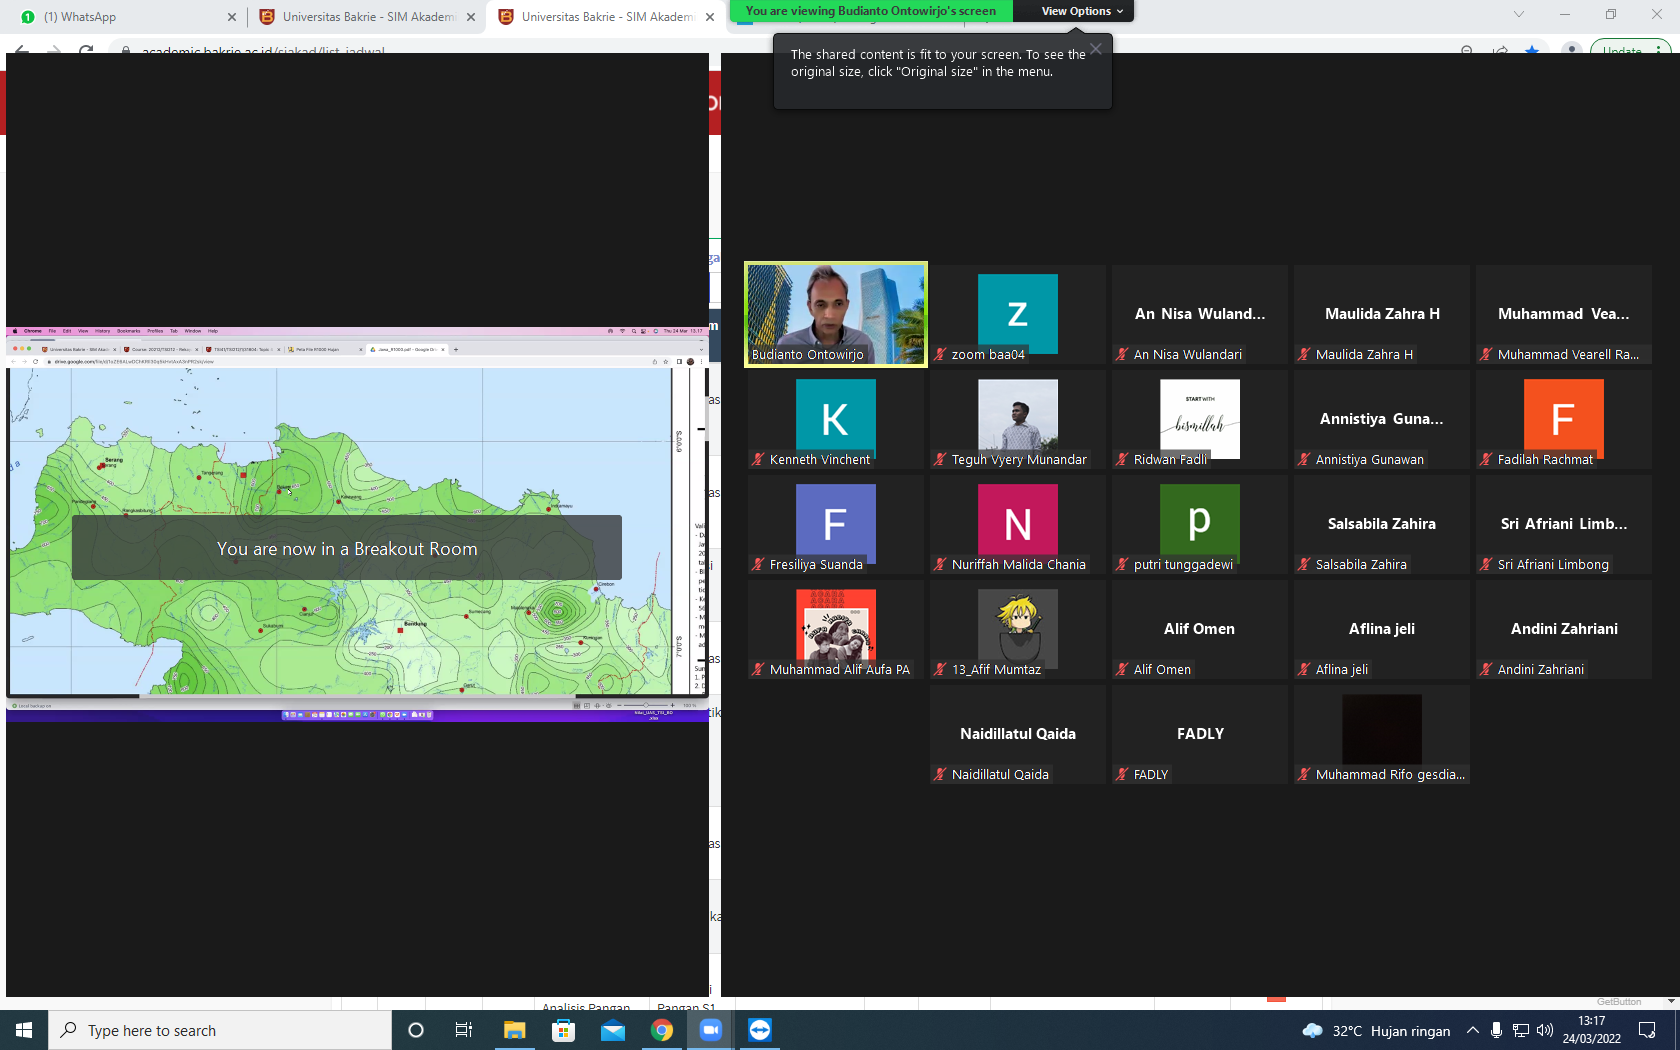The height and width of the screenshot is (1050, 1680).
Task: Click the muted mic icon beside Aflina jeli
Action: (1304, 669)
